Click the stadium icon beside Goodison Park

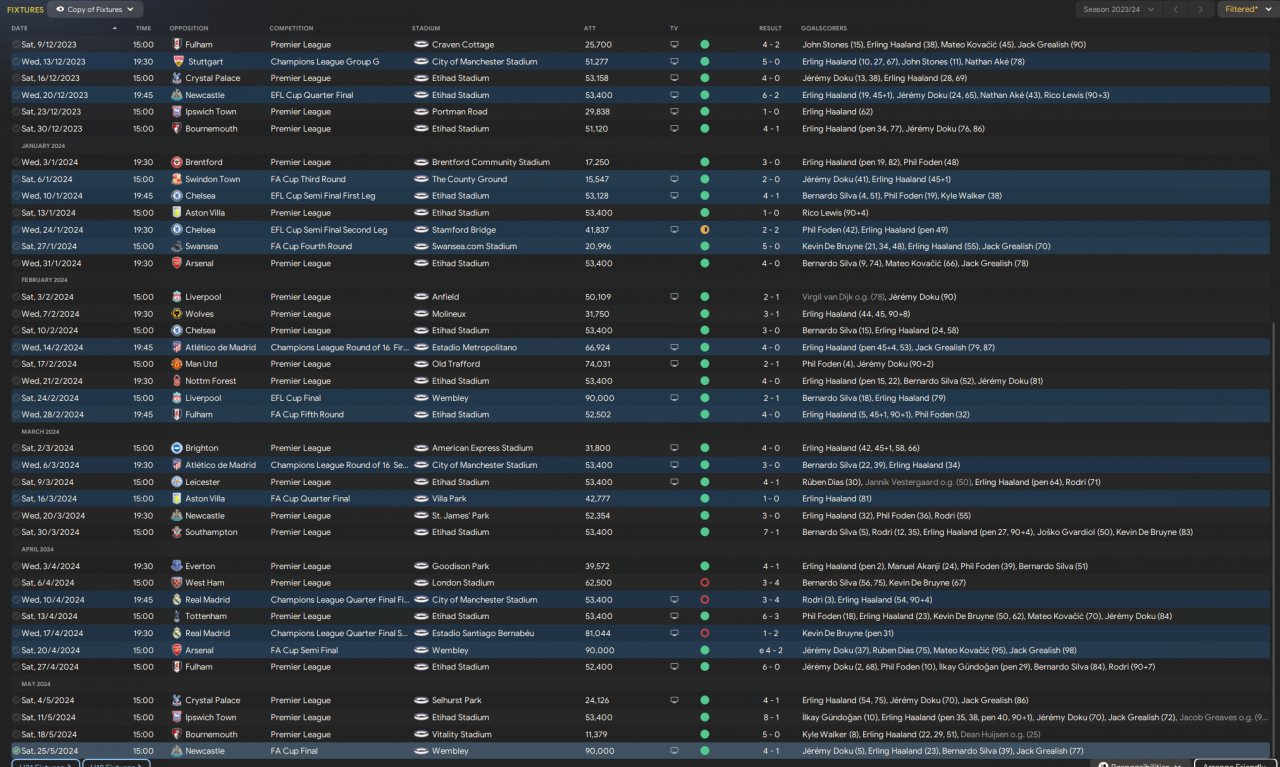tap(421, 566)
